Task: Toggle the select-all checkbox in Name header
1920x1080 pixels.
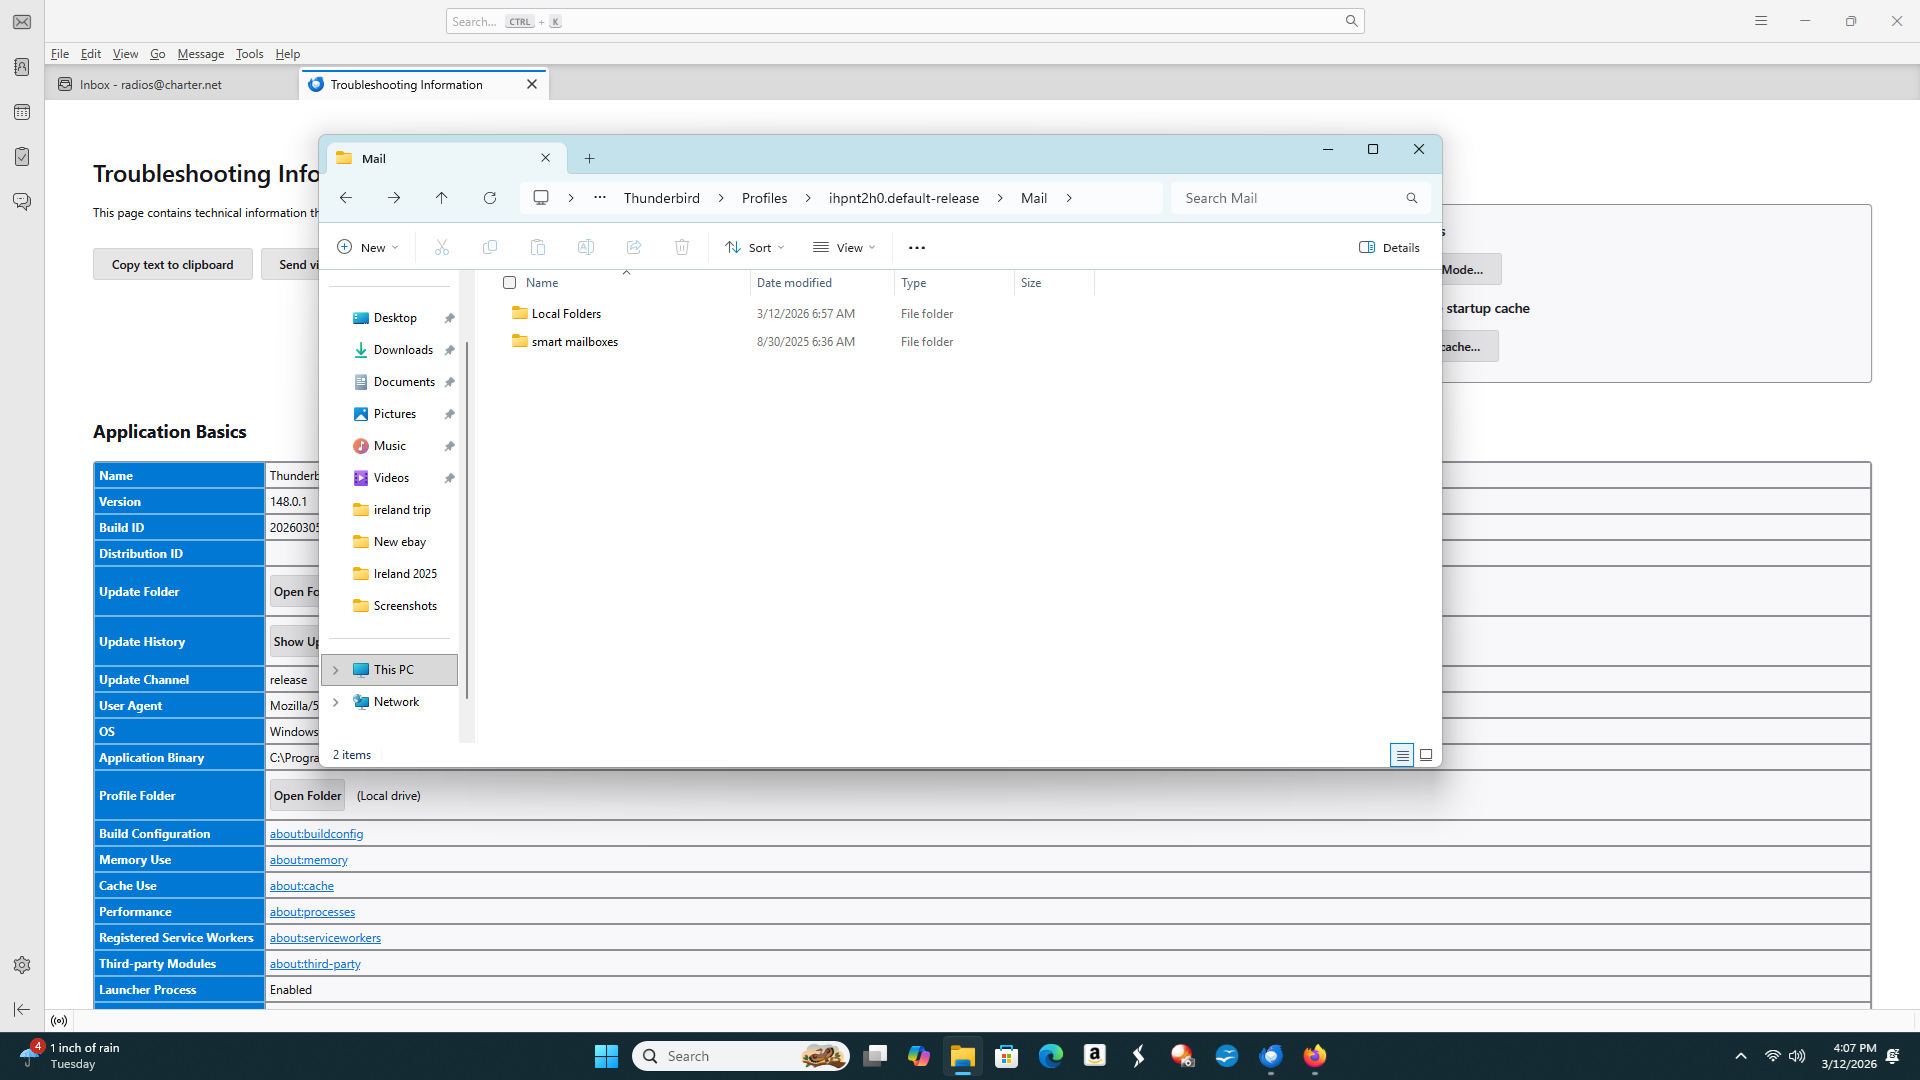Action: 510,283
